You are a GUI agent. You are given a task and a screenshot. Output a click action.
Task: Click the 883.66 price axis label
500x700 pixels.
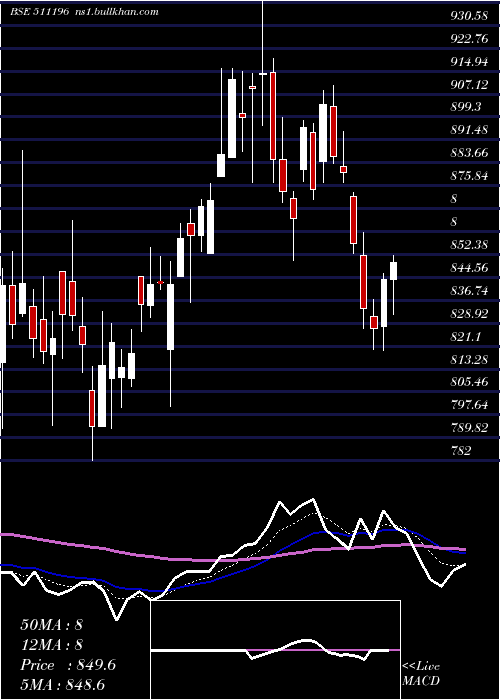(469, 153)
